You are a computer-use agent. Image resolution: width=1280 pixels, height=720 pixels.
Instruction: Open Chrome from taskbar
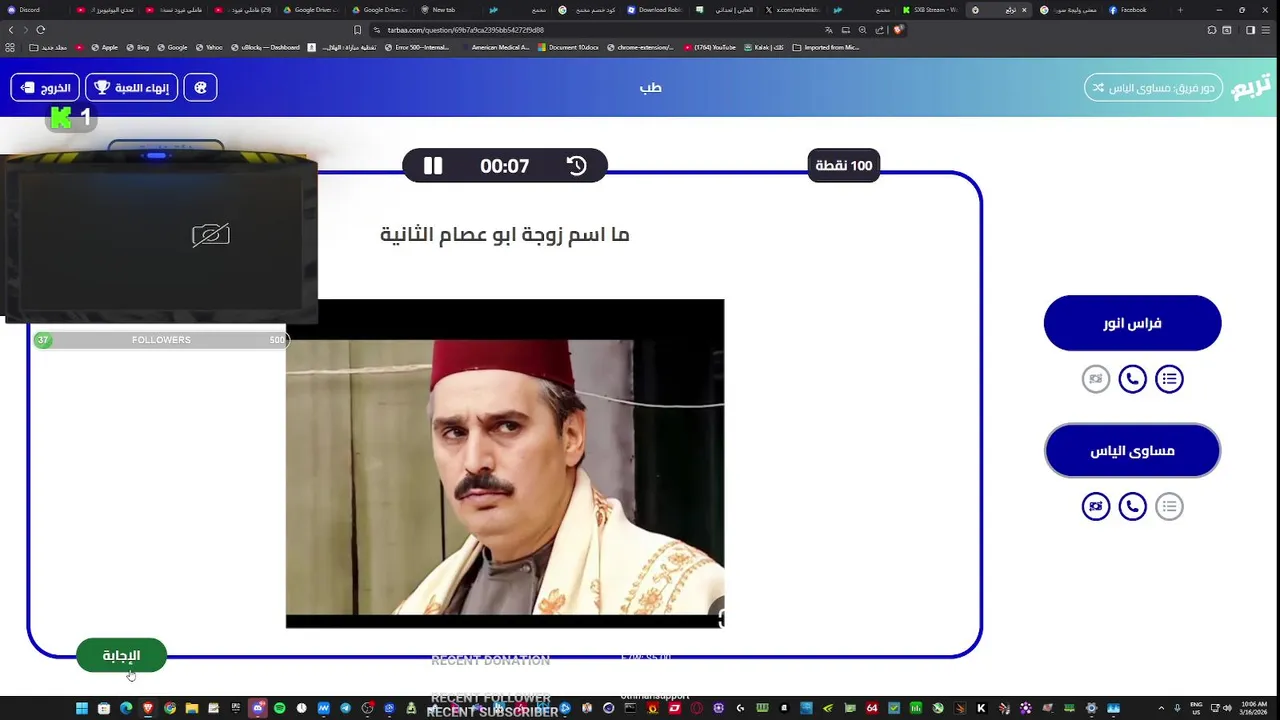170,708
